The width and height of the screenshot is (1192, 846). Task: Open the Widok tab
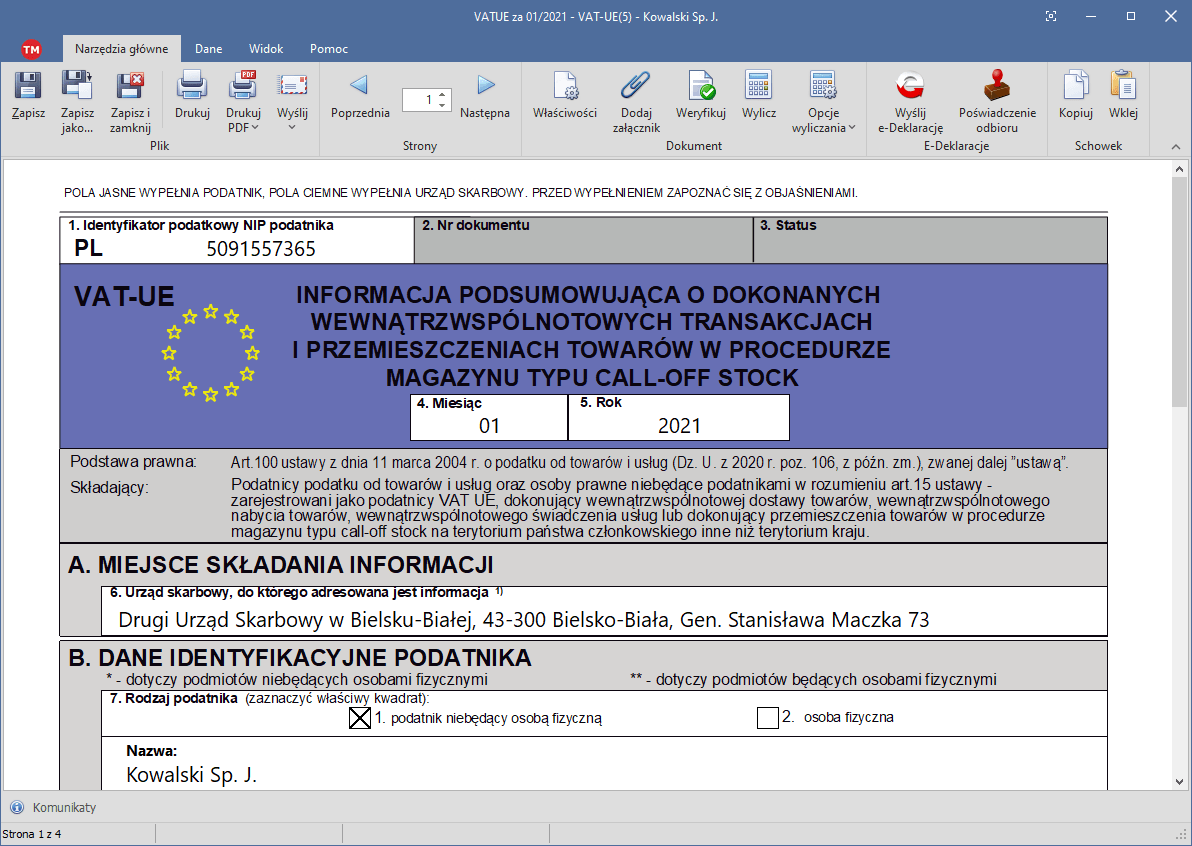click(266, 49)
